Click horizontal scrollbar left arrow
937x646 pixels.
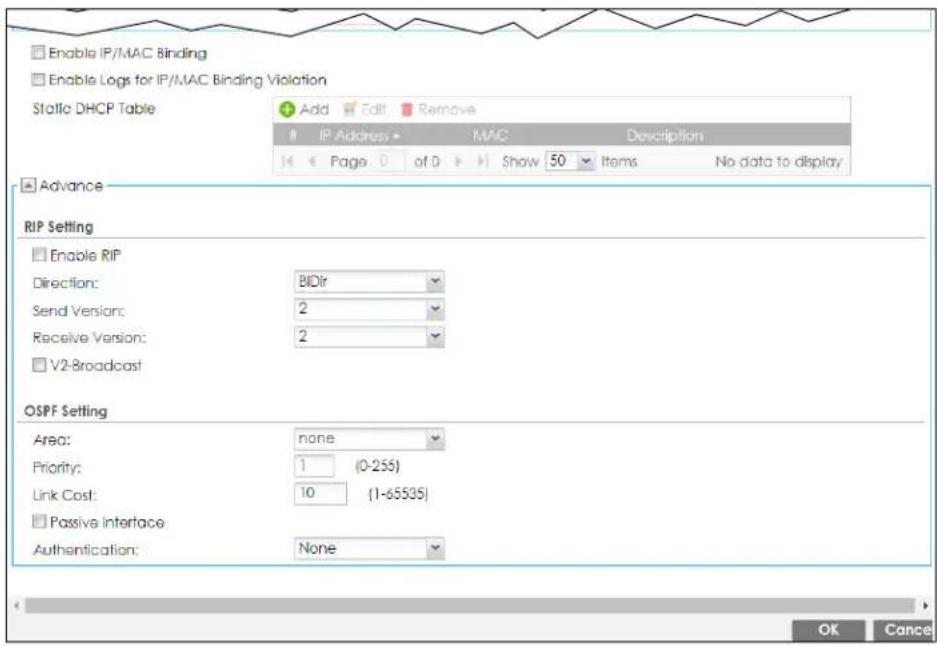click(17, 605)
